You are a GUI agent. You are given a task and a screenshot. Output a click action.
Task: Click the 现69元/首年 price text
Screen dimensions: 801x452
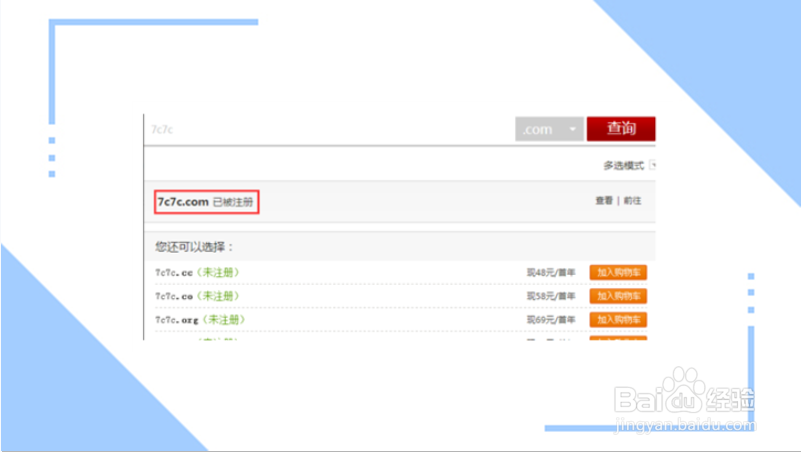point(551,319)
